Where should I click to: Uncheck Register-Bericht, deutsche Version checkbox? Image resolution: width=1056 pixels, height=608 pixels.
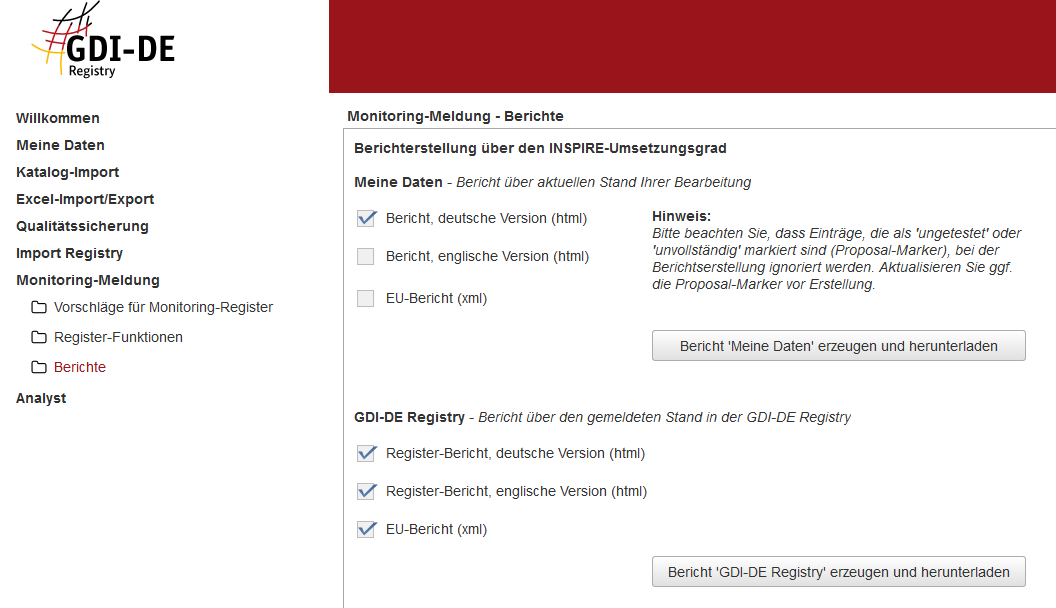366,453
